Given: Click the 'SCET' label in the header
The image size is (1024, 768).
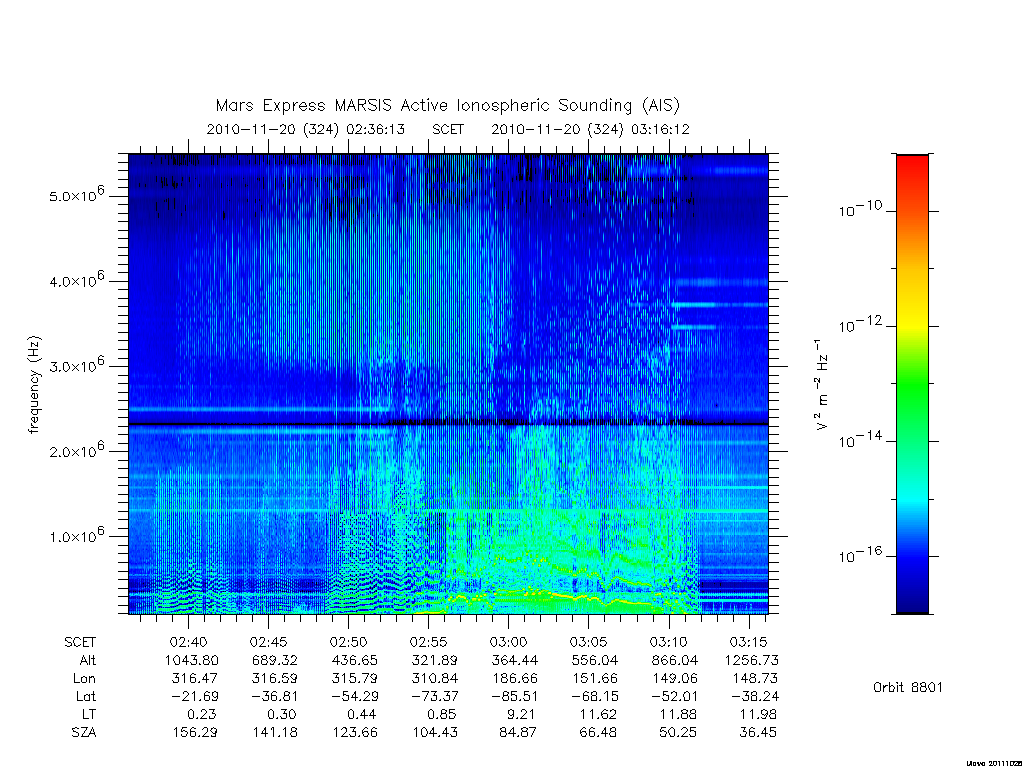Looking at the screenshot, I should coord(448,129).
